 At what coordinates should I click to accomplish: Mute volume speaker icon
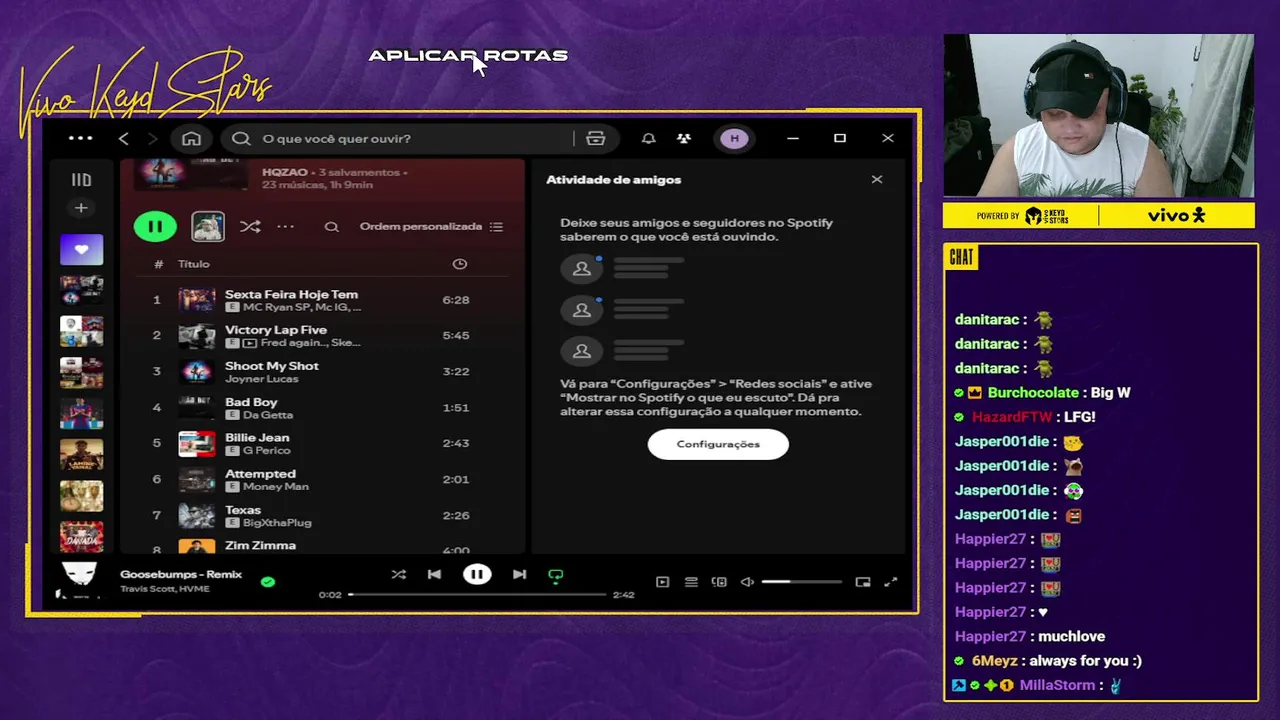click(x=747, y=582)
